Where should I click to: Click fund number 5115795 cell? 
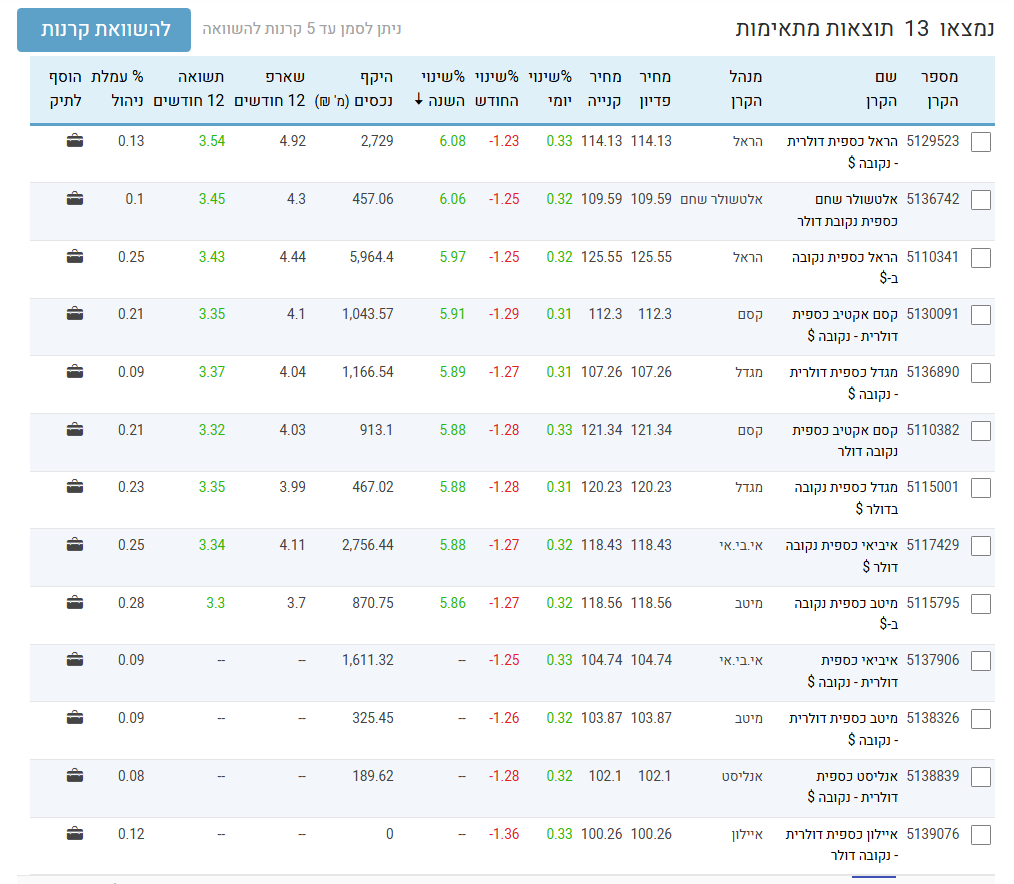tap(932, 603)
